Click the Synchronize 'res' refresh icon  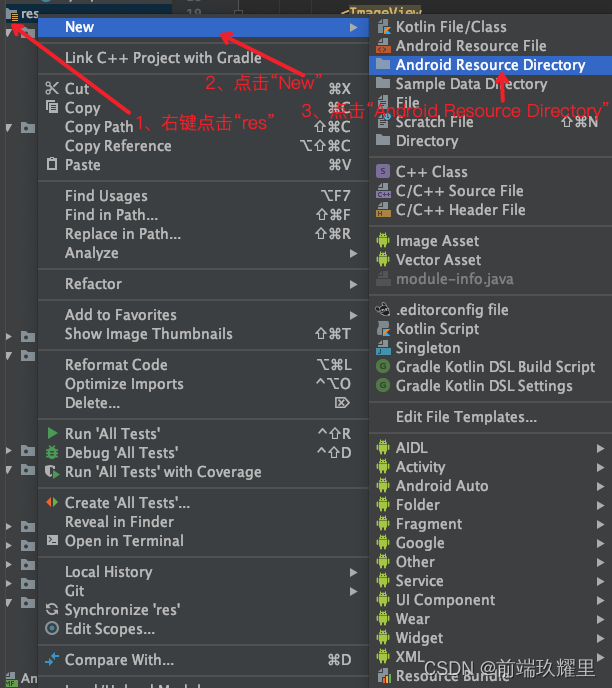point(53,610)
